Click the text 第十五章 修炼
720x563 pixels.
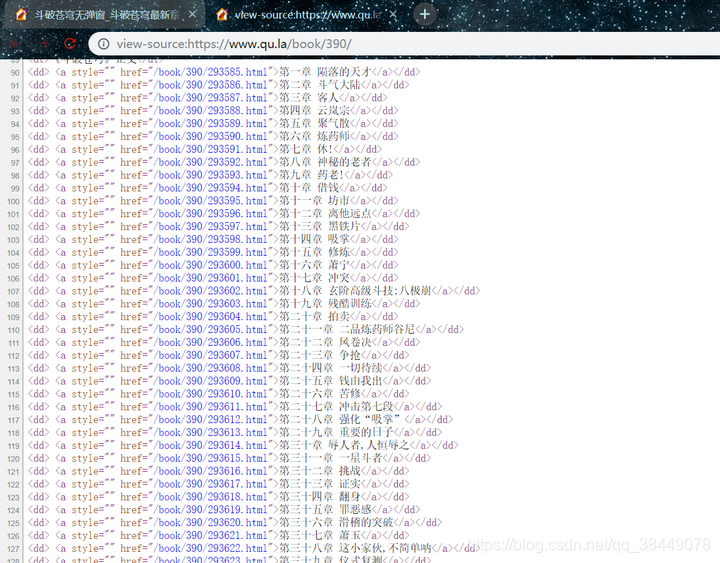point(314,252)
